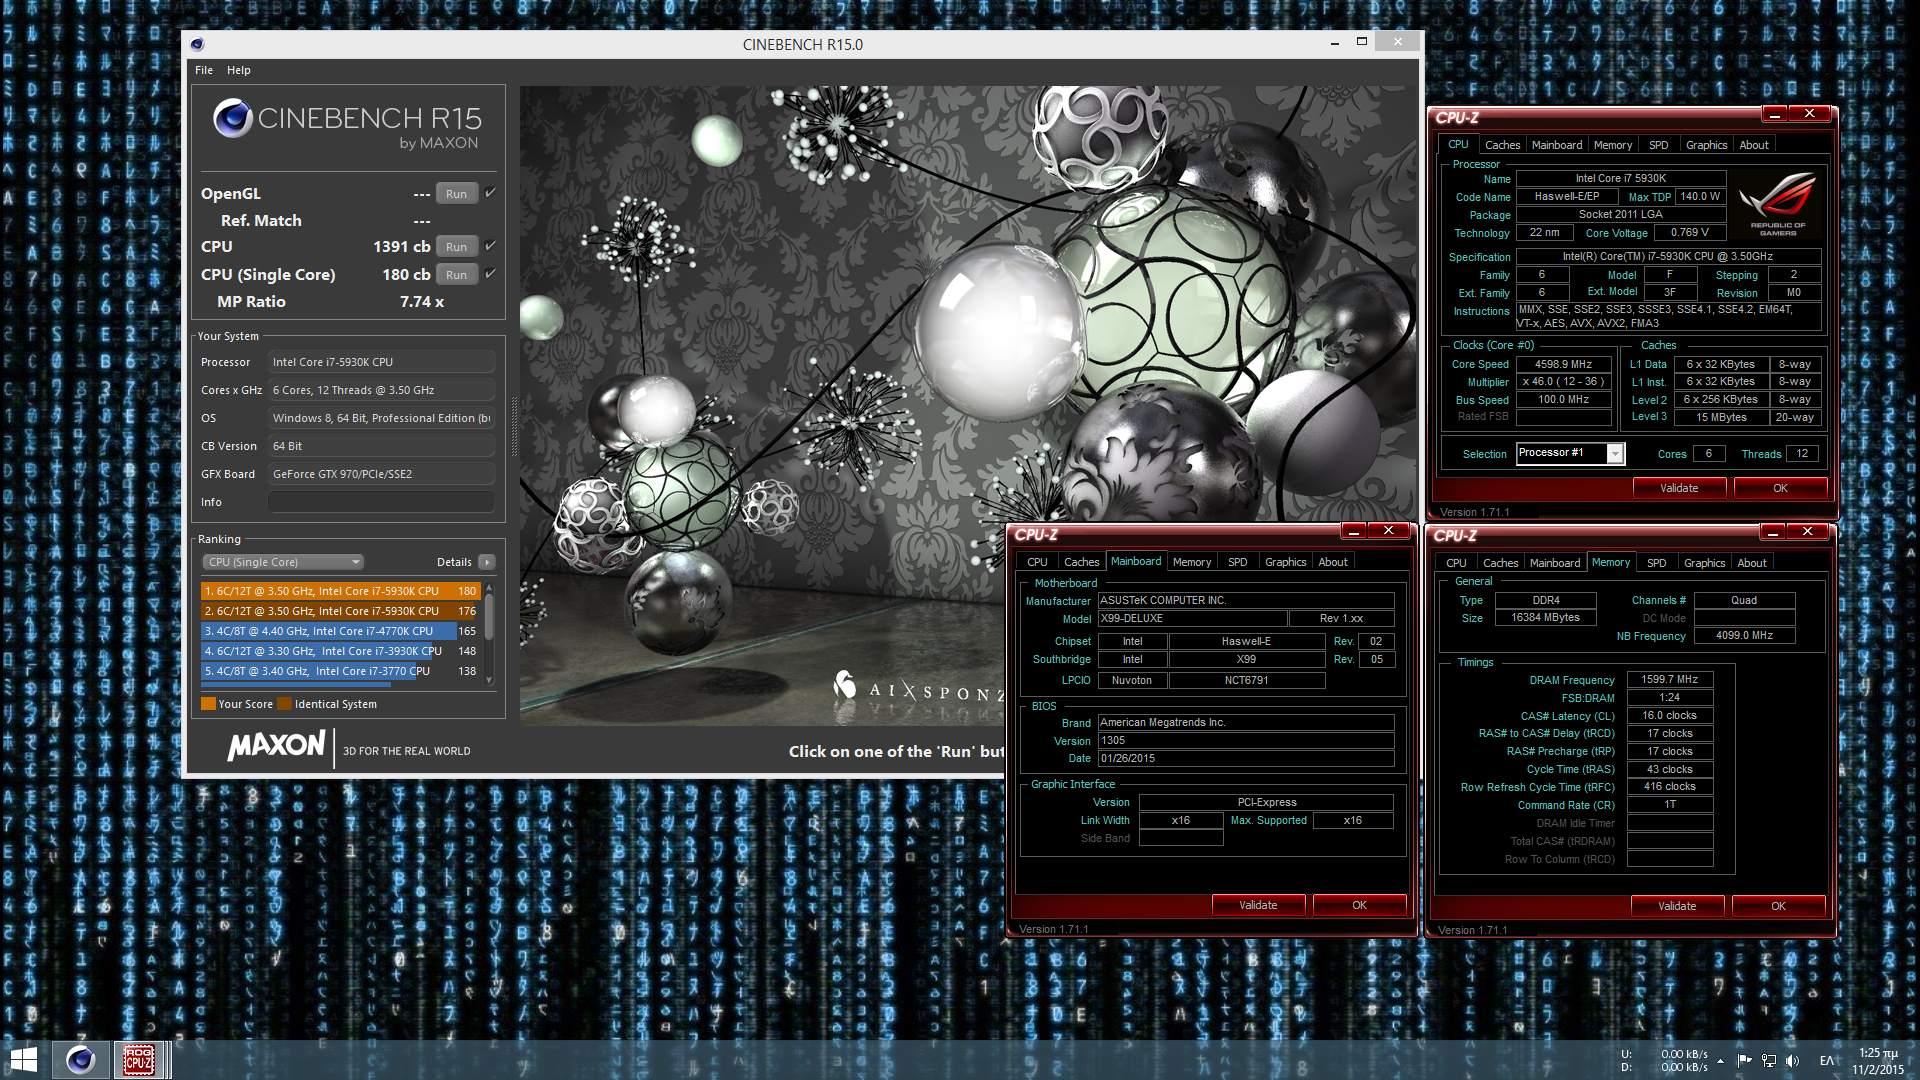This screenshot has width=1920, height=1080.
Task: Click OK in CPU-Z CPU window
Action: [x=1780, y=488]
